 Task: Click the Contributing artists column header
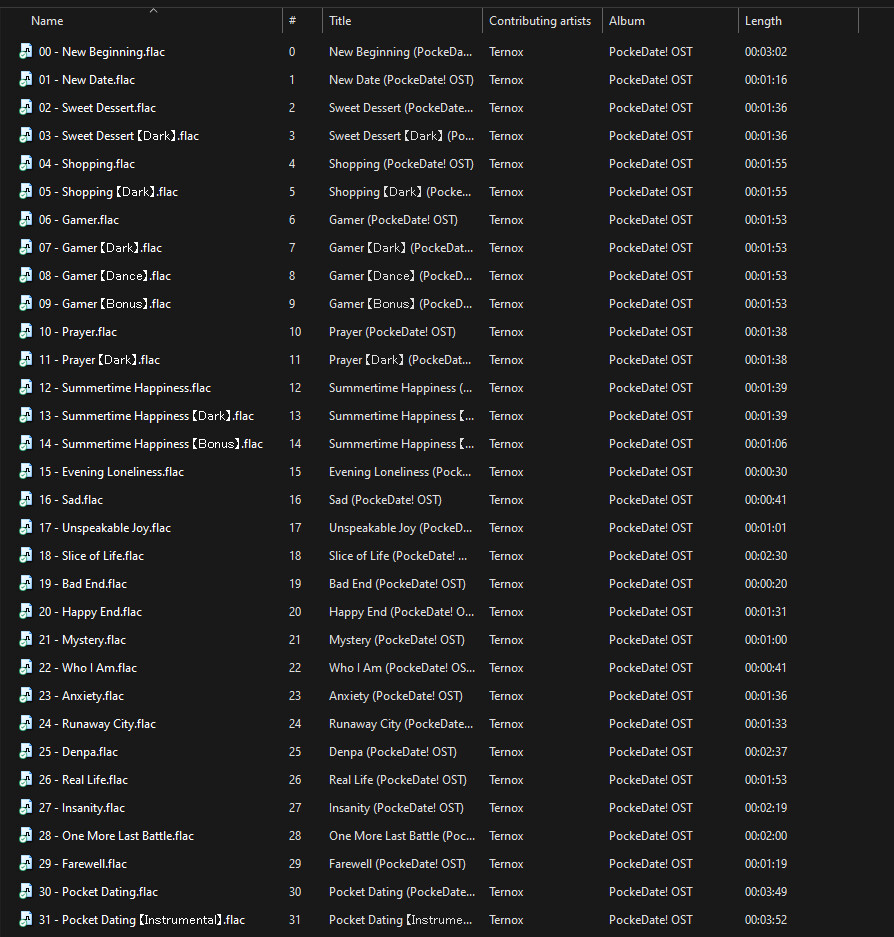pyautogui.click(x=539, y=21)
